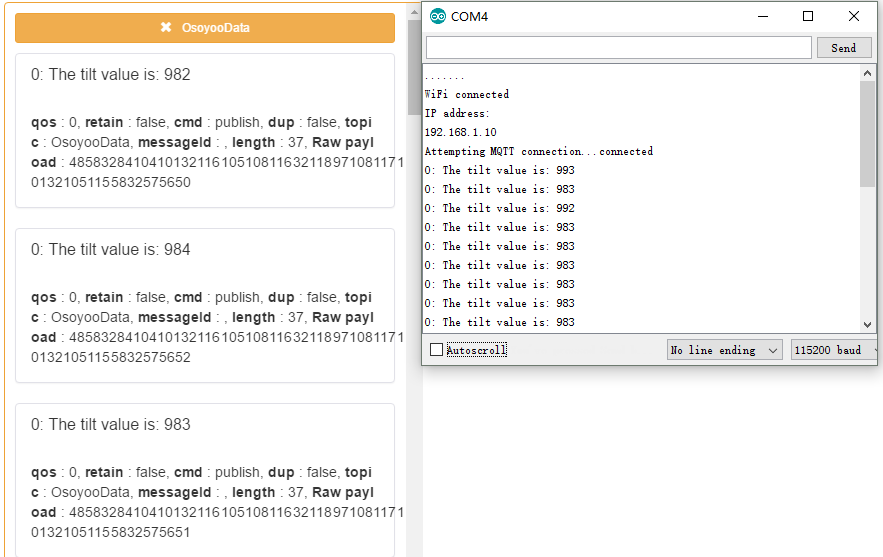Viewport: 883px width, 557px height.
Task: Open the 115200 baud rate dropdown
Action: 834,350
